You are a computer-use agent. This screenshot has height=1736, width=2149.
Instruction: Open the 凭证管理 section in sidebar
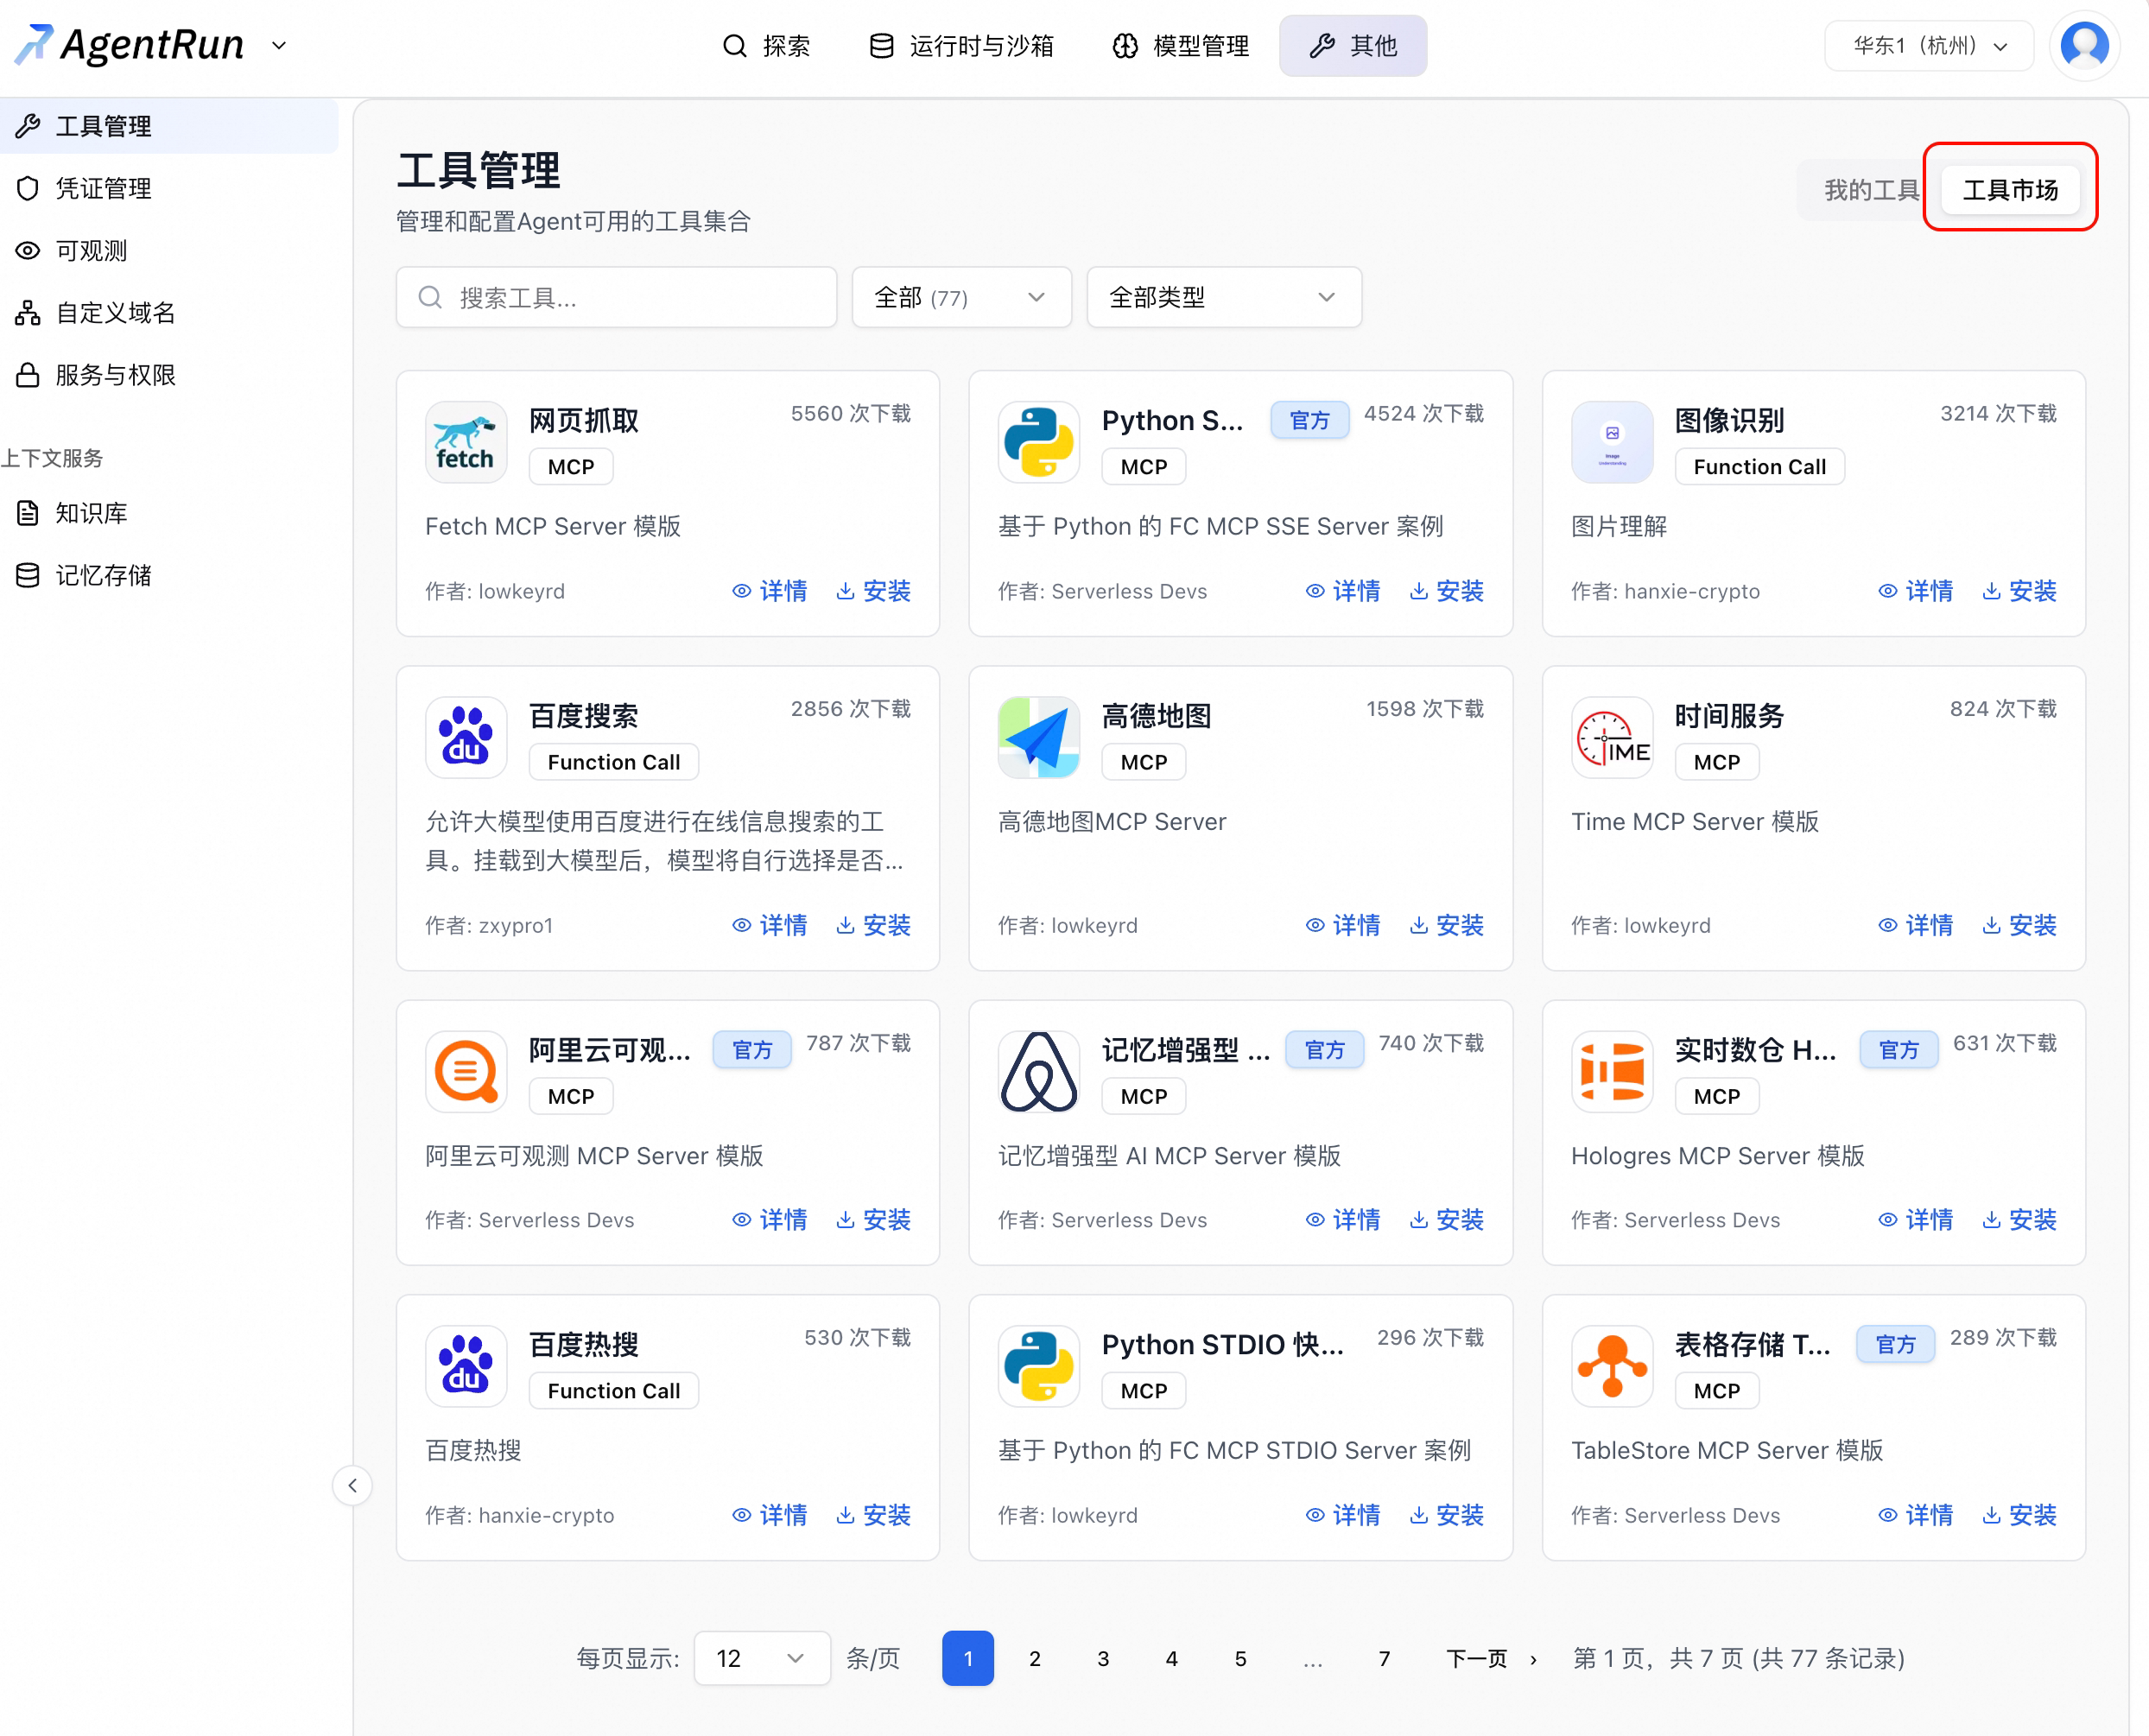(x=103, y=188)
